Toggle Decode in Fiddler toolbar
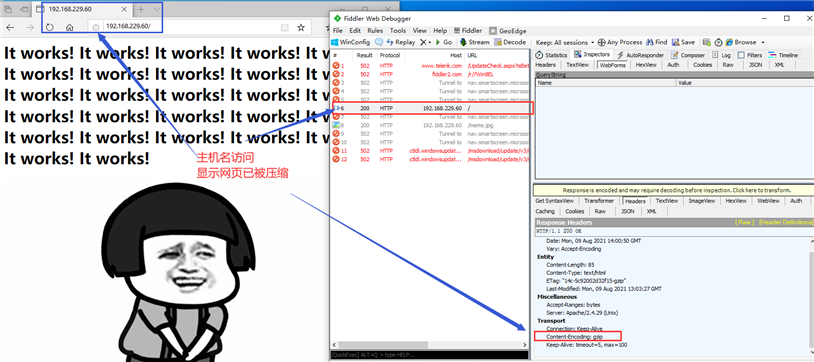The height and width of the screenshot is (362, 814). point(510,42)
